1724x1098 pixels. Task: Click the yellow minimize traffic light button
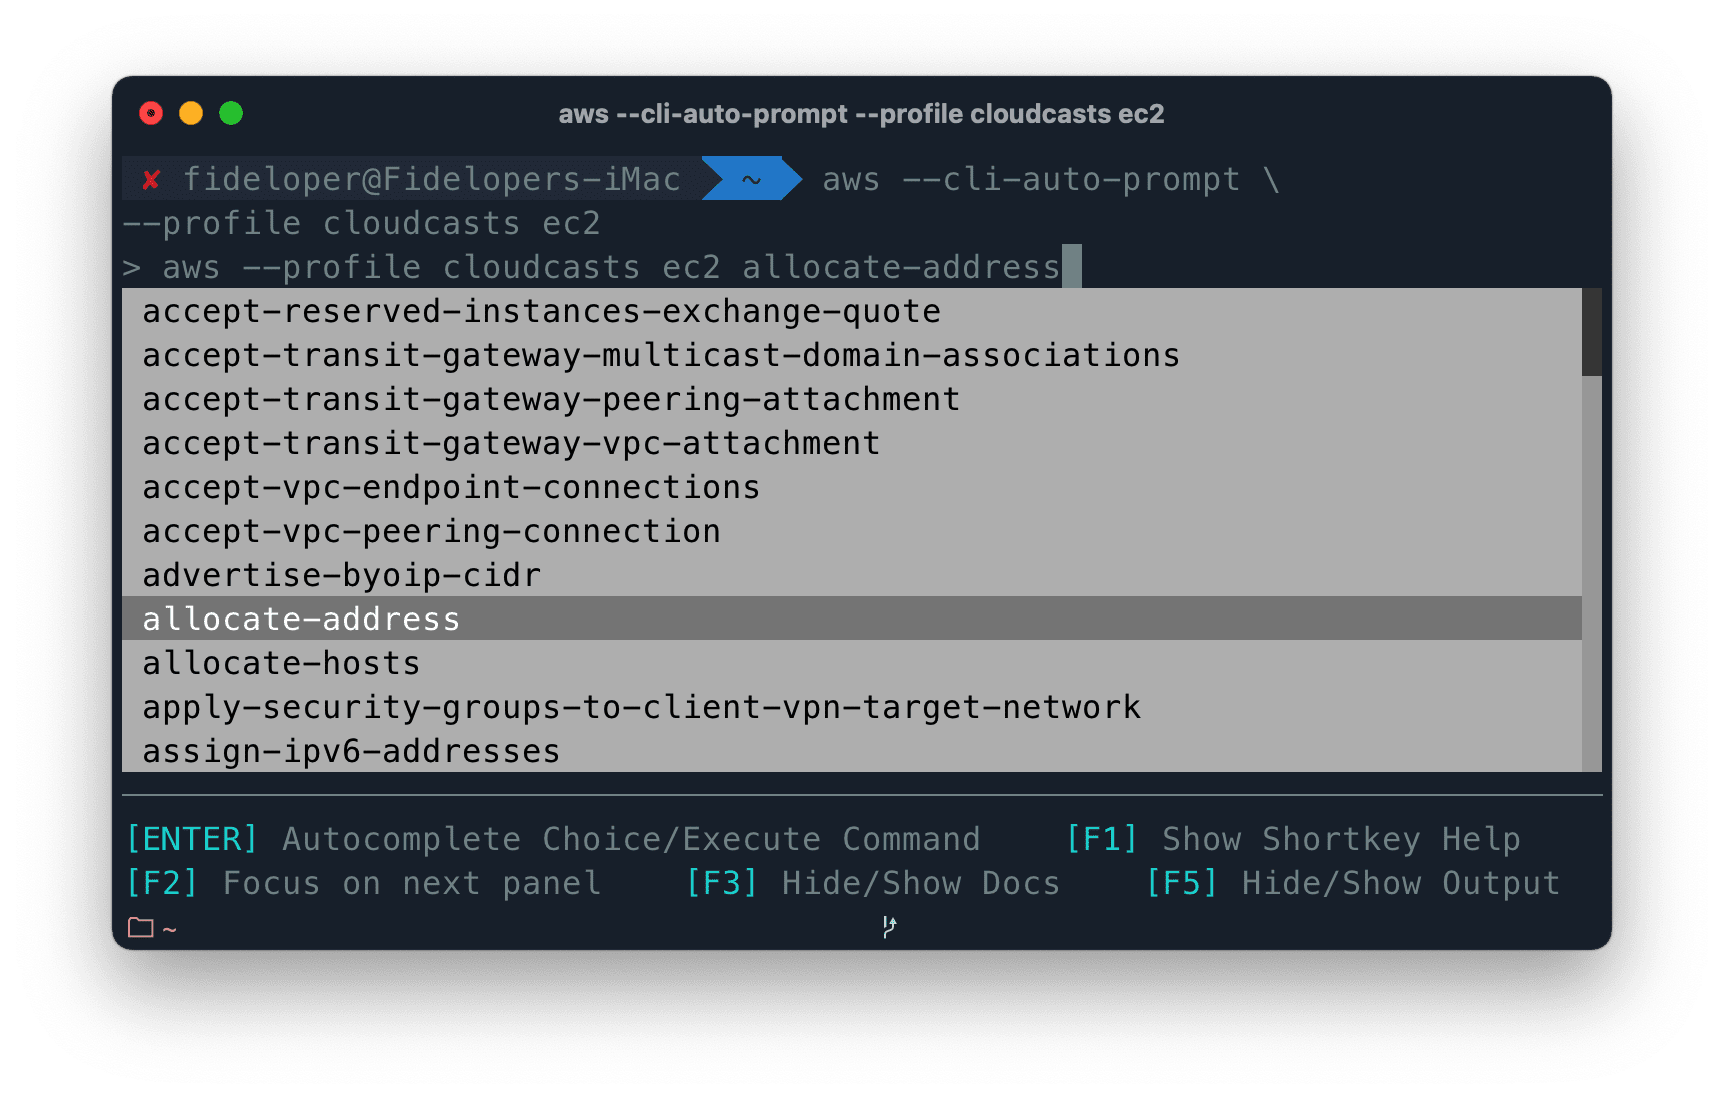click(191, 113)
